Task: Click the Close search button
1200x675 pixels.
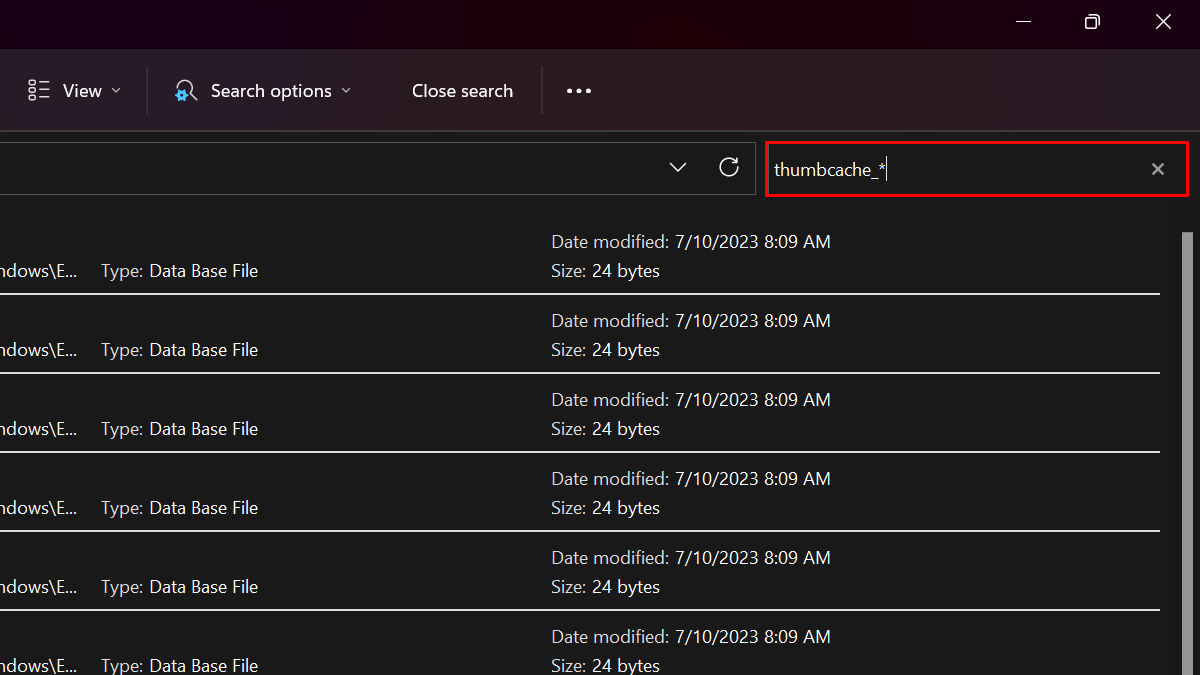Action: 462,91
